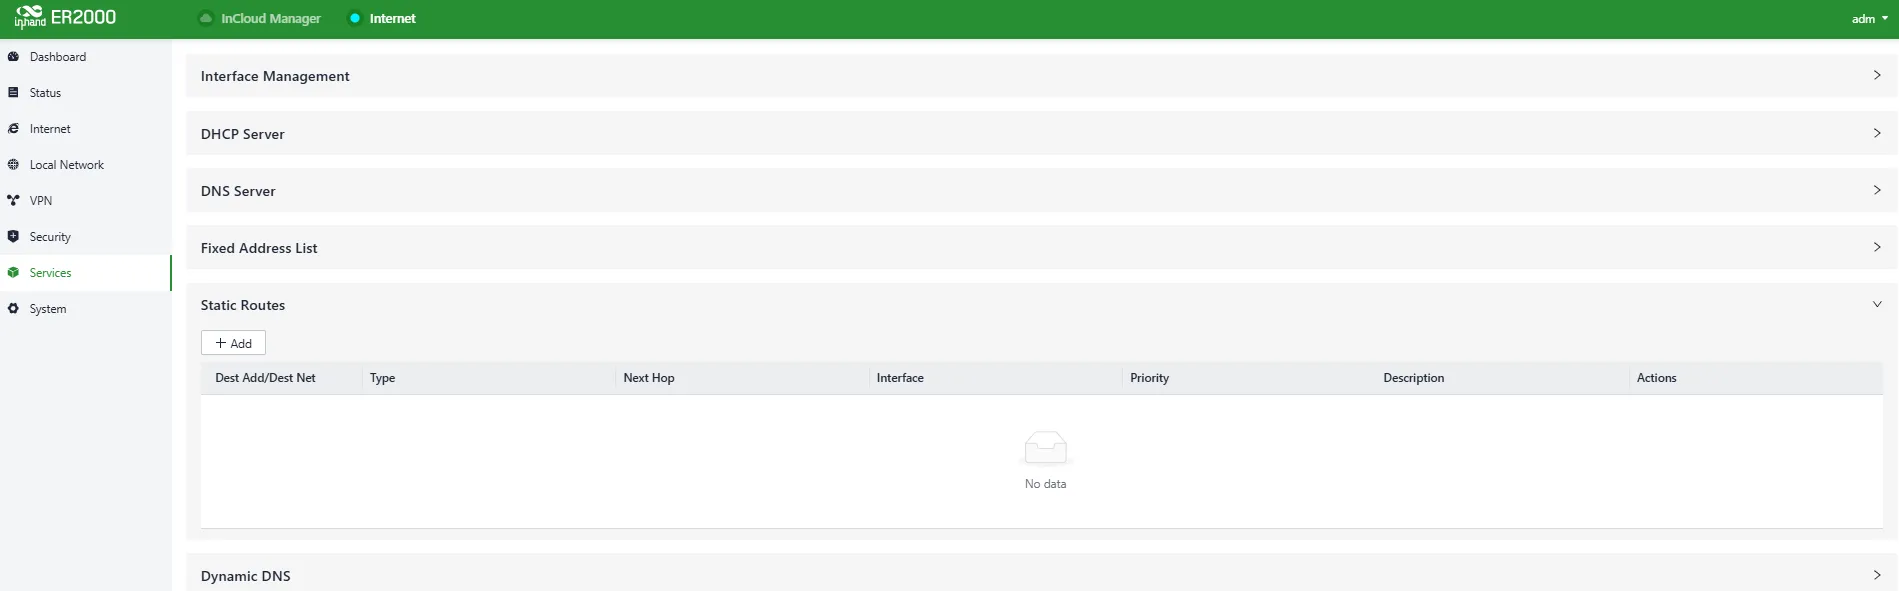Screen dimensions: 1899x591
Task: Open the VPN menu item
Action: point(86,201)
